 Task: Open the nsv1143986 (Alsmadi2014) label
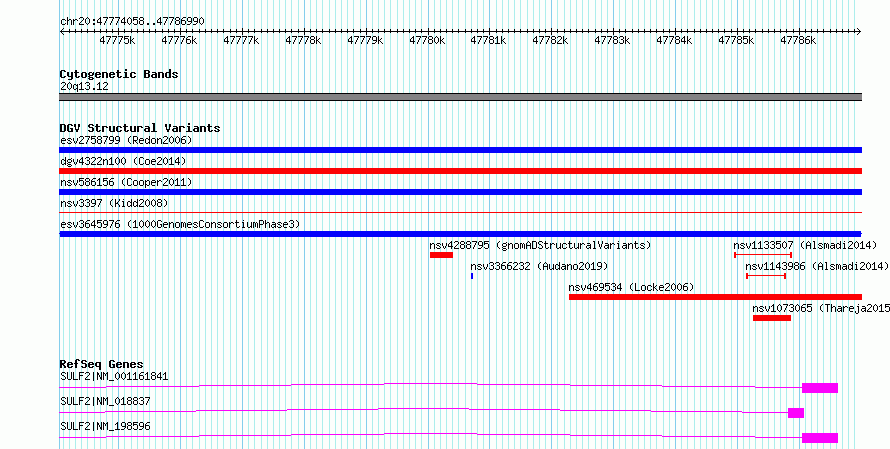click(817, 266)
